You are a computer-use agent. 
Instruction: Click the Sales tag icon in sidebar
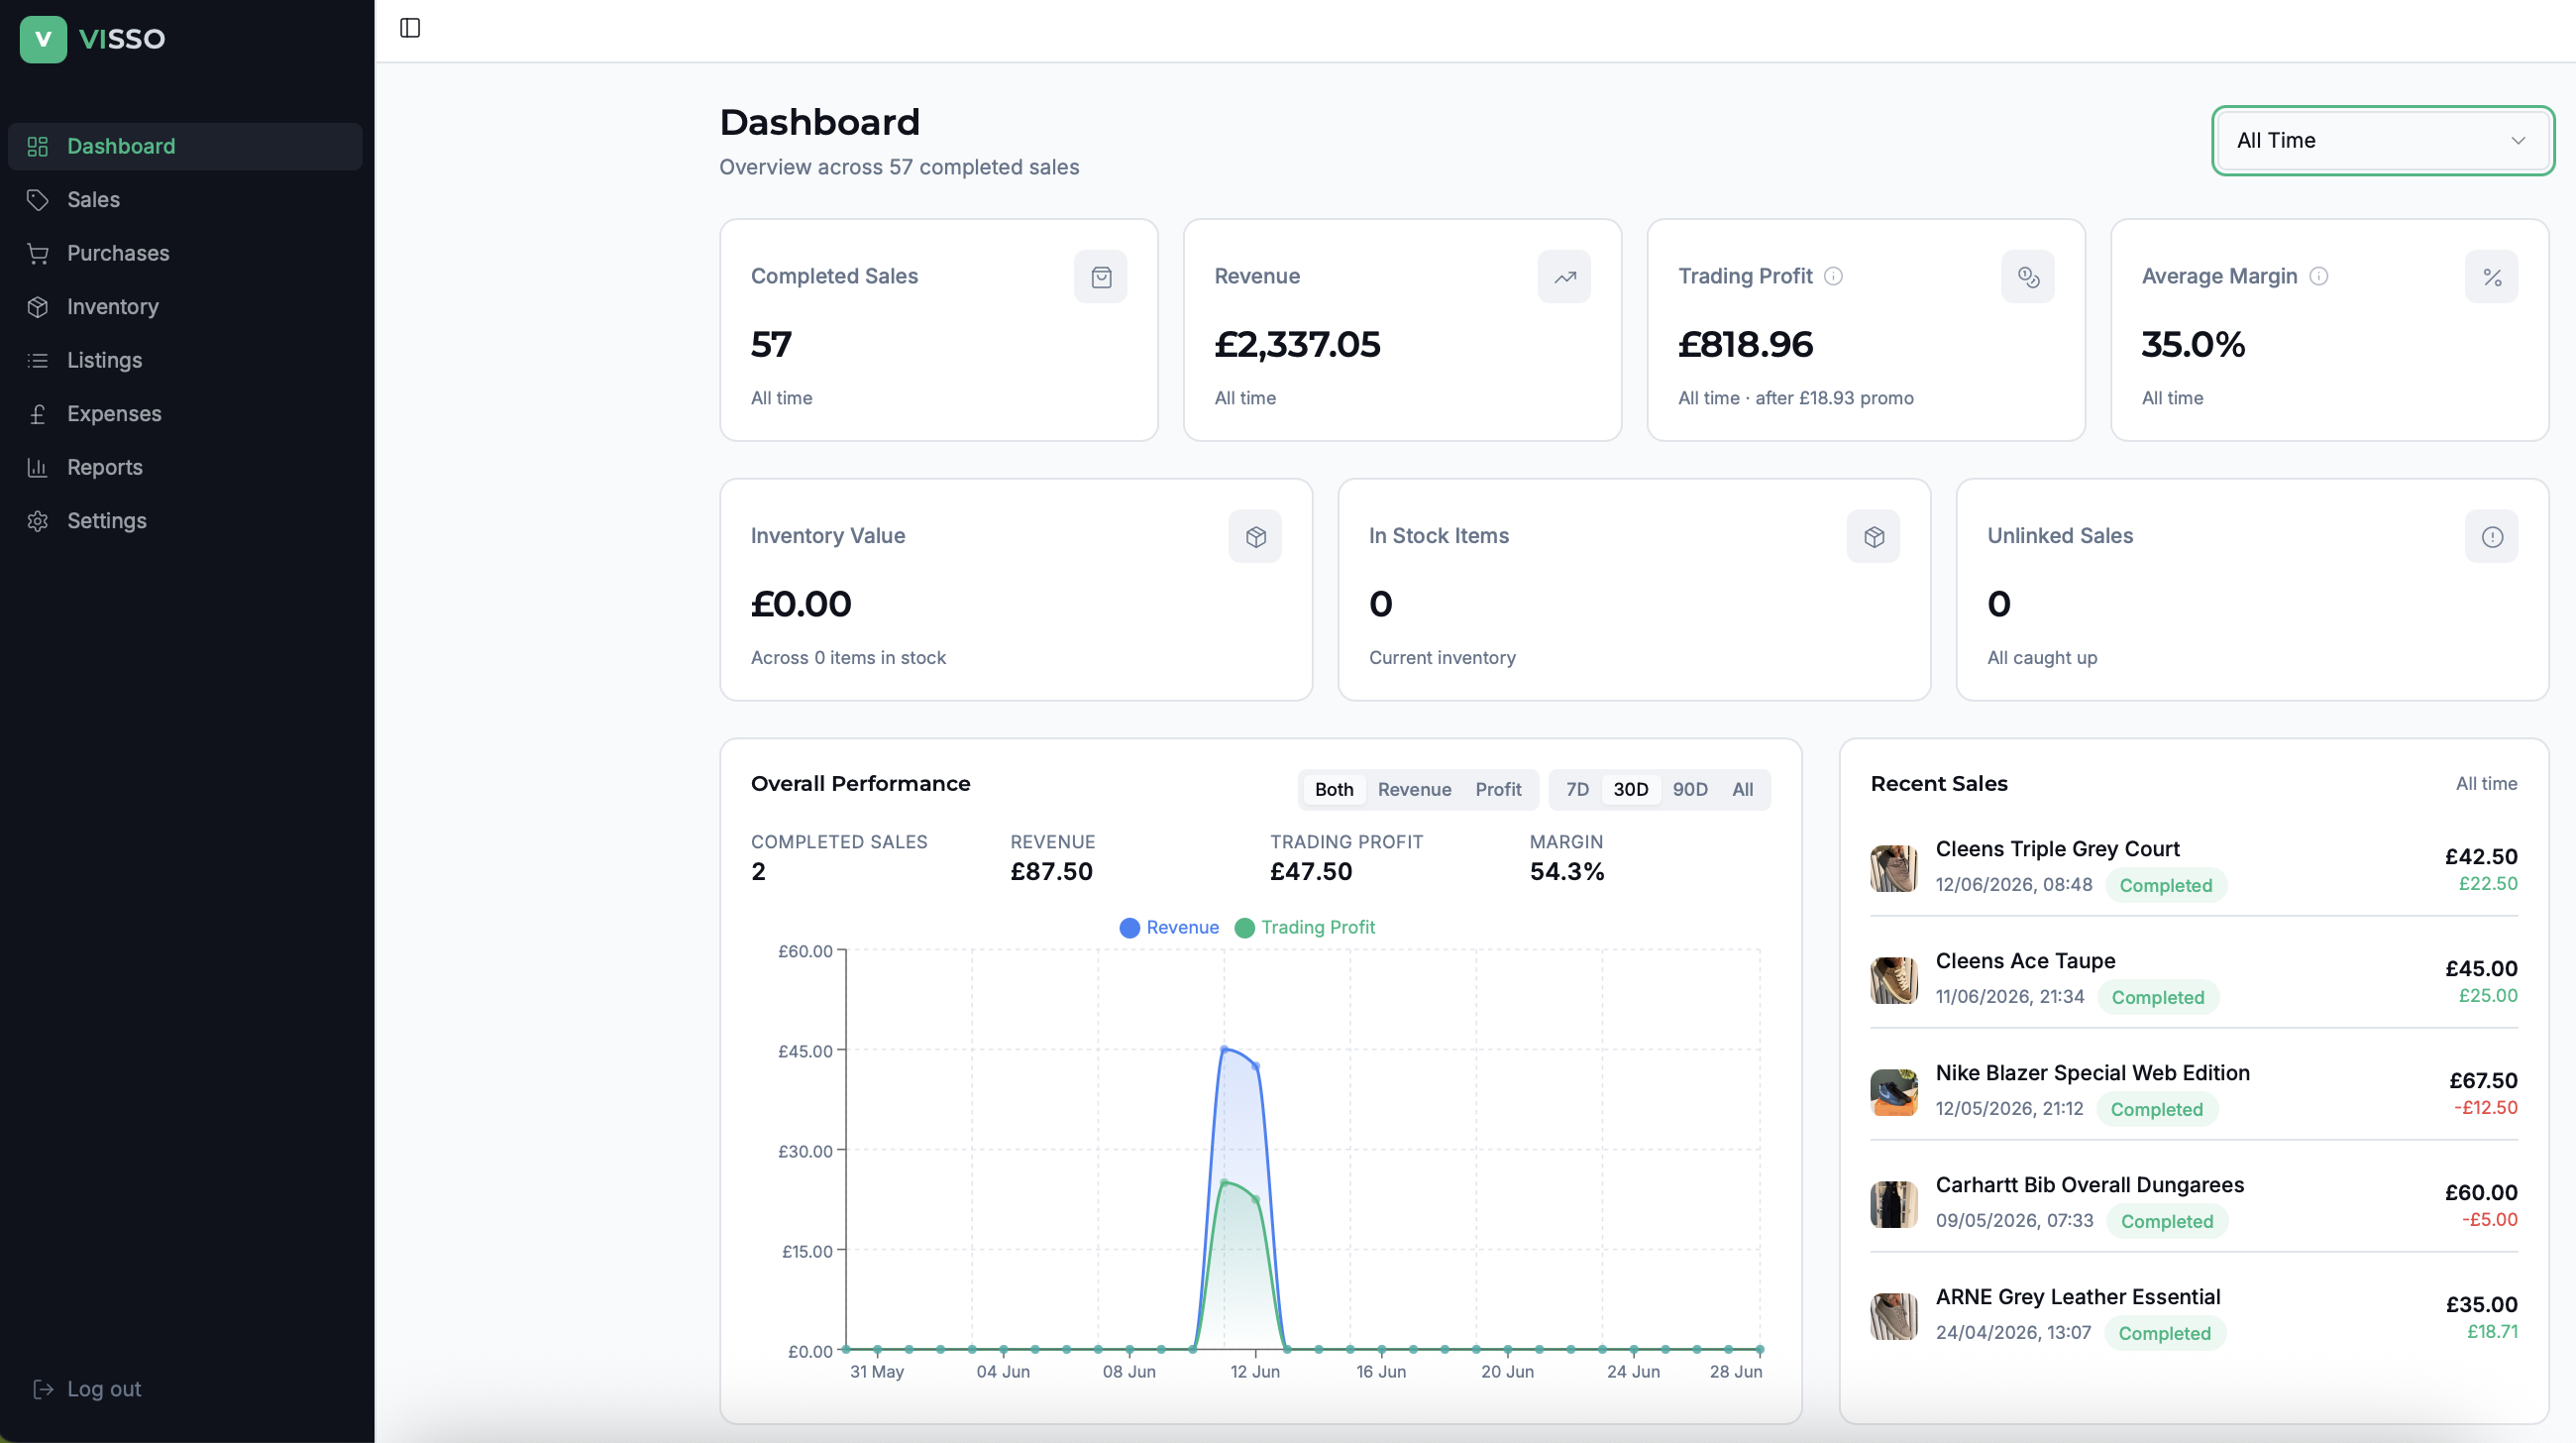(x=38, y=200)
